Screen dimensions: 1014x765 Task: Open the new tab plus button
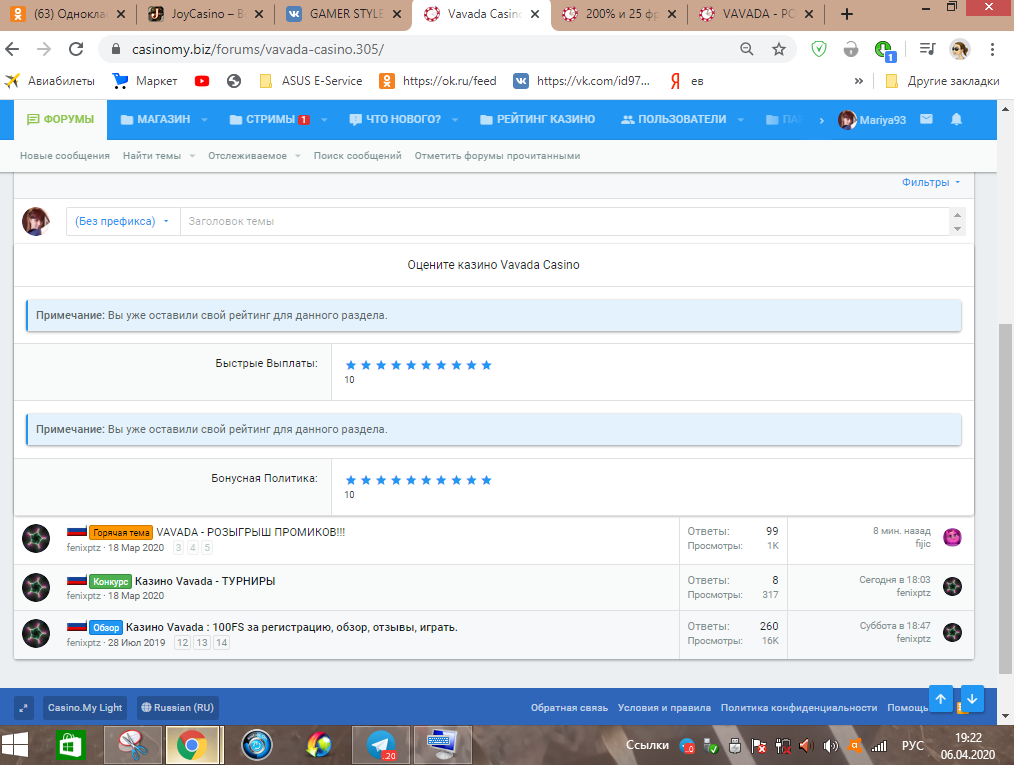847,14
